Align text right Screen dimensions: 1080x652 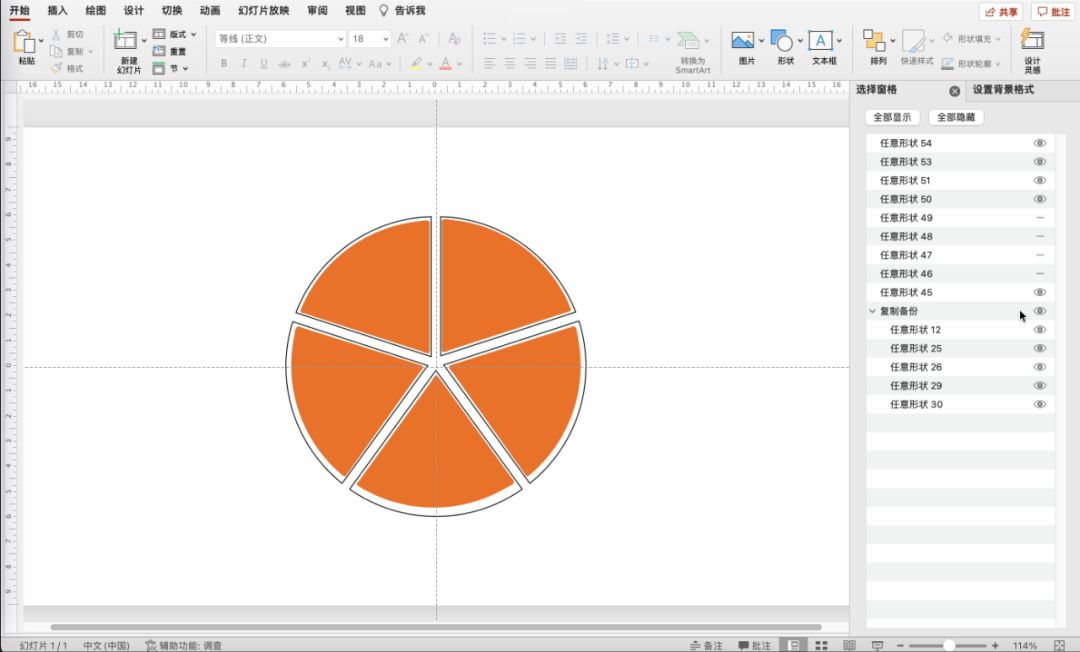coord(530,63)
